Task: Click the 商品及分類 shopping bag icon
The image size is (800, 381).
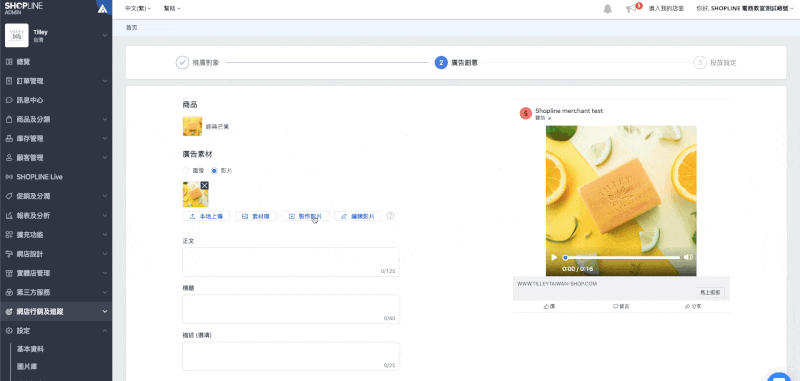Action: point(9,119)
